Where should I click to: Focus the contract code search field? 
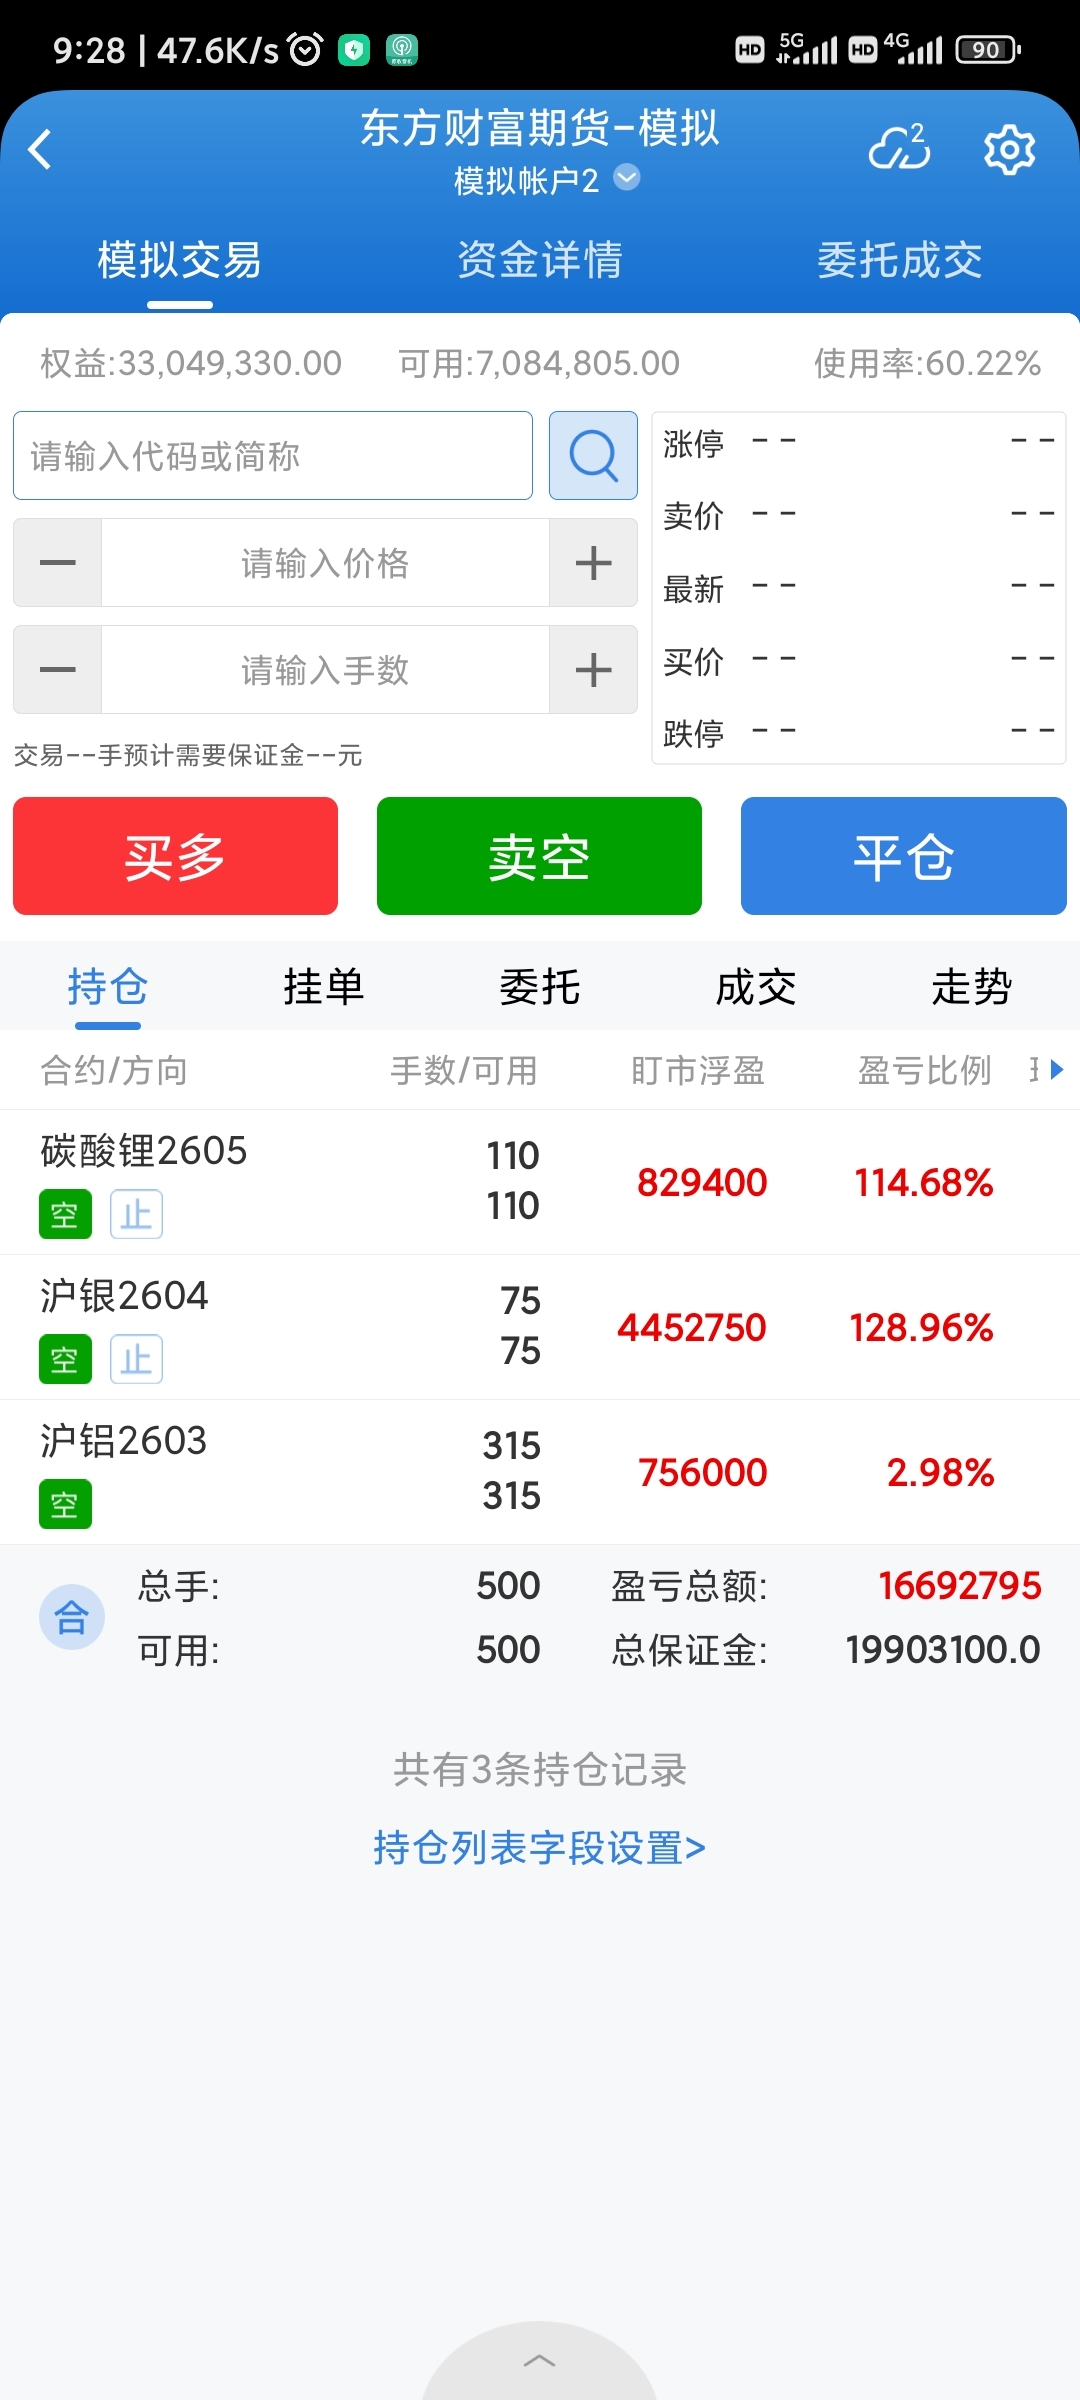click(x=273, y=456)
